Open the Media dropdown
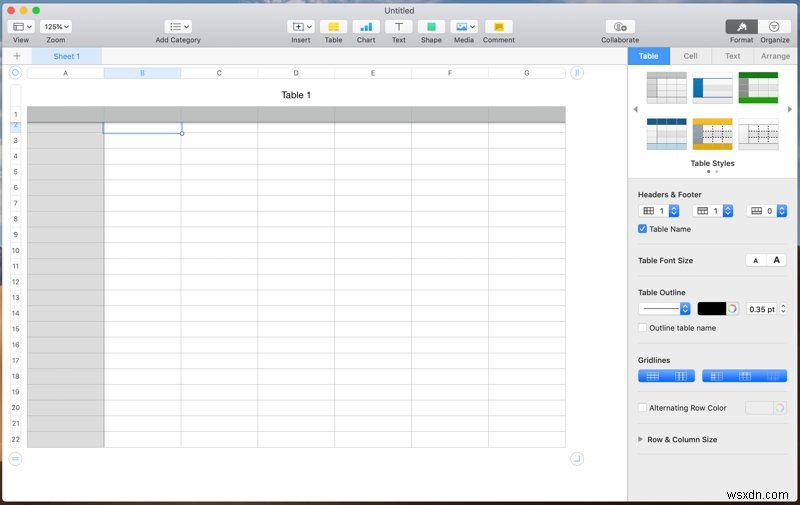Screen dimensions: 800x505 coord(464,27)
